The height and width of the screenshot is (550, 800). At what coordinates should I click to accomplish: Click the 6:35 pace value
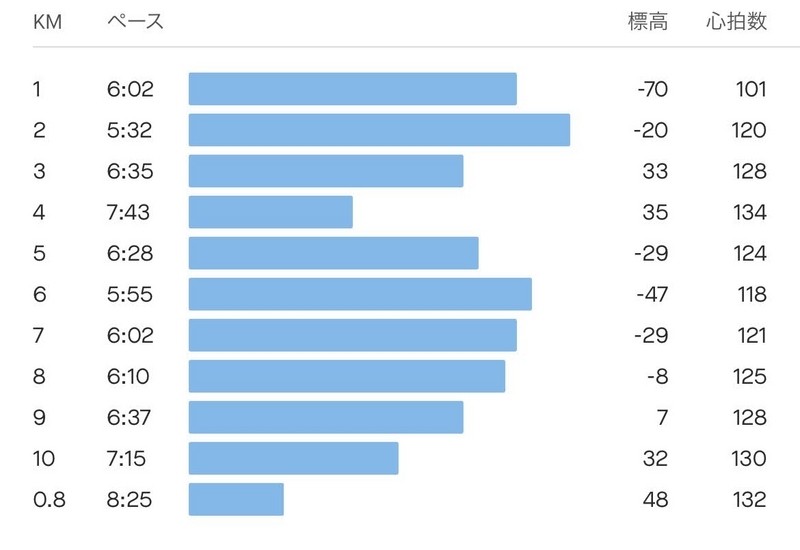[x=130, y=171]
